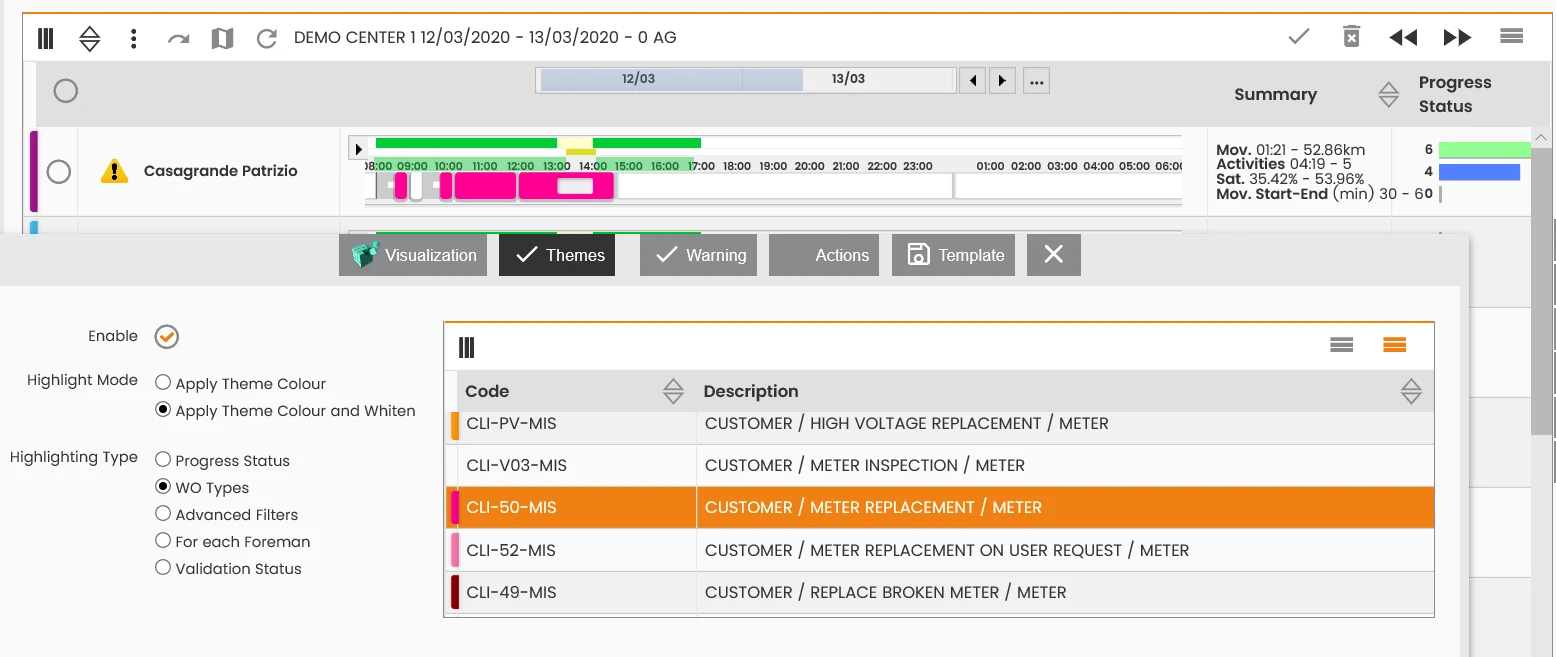Open the hamburger menu in top toolbar

point(1511,36)
